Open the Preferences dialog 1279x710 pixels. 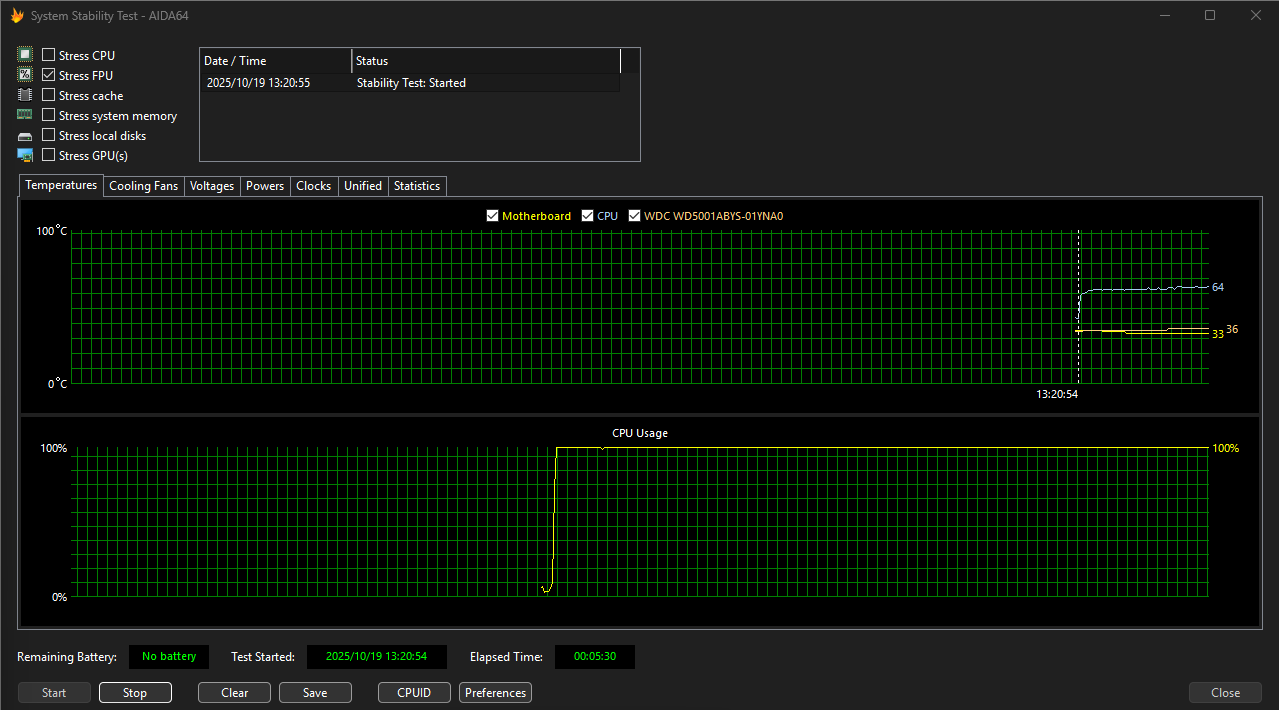(x=495, y=693)
